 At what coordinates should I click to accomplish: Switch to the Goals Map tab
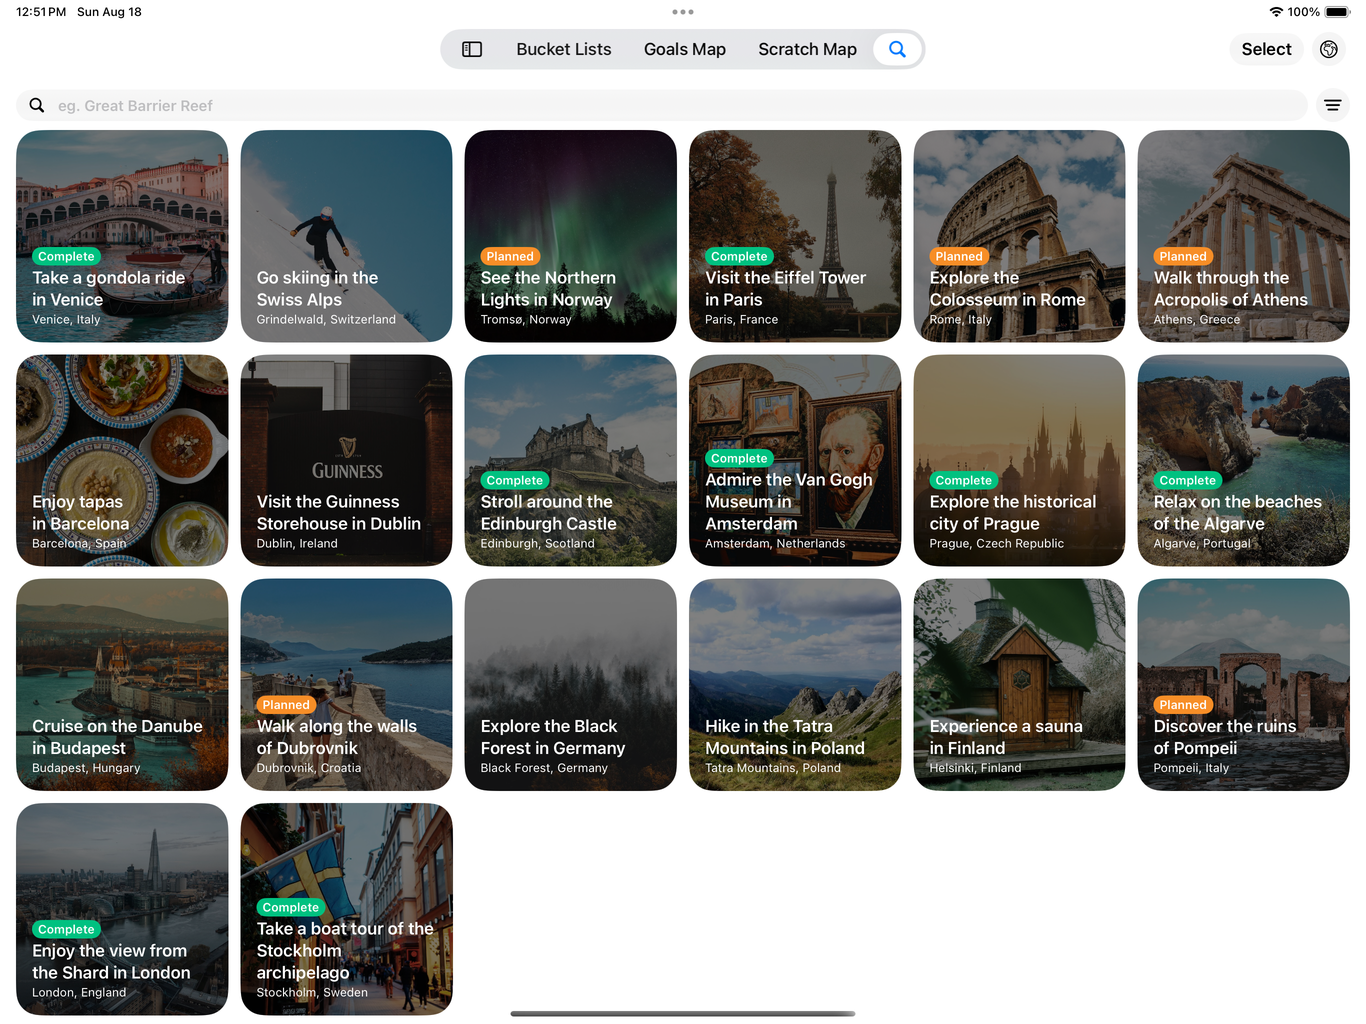685,49
